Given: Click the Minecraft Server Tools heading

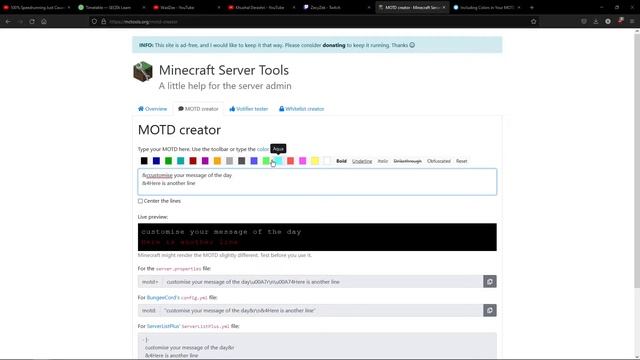Looking at the screenshot, I should point(224,70).
